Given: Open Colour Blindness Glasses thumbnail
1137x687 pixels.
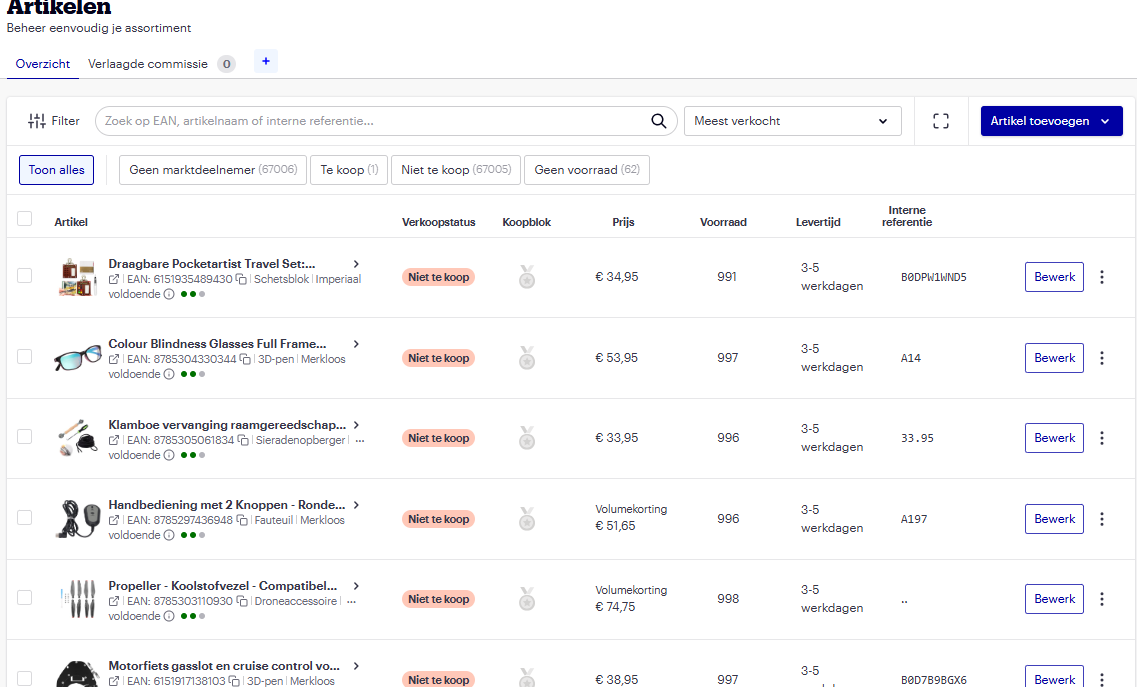Looking at the screenshot, I should point(78,358).
